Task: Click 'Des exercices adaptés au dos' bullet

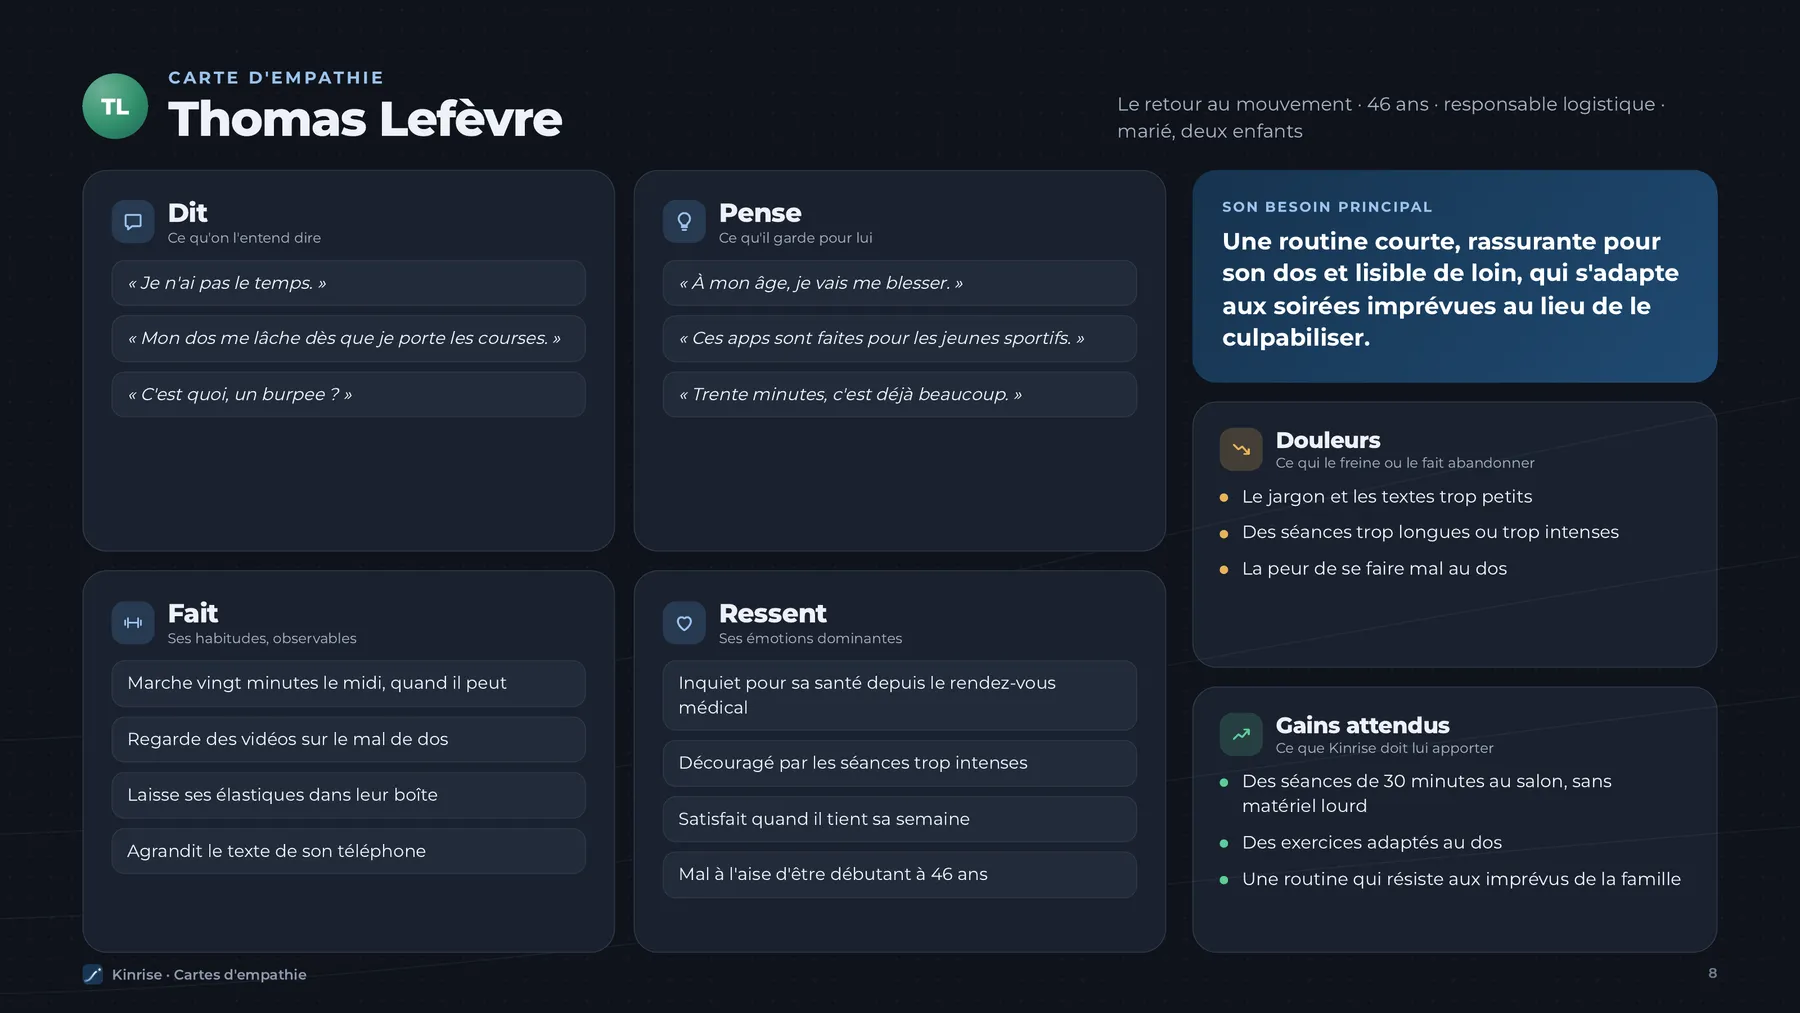Action: (1372, 843)
